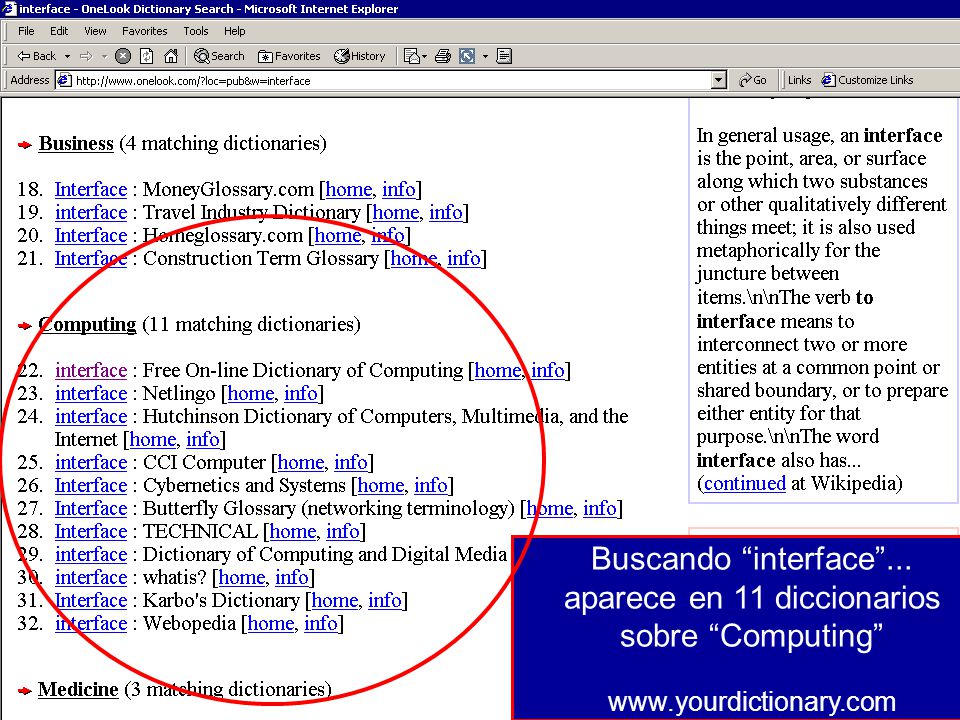Open interface entry for Dictionary of Computing

[91, 554]
